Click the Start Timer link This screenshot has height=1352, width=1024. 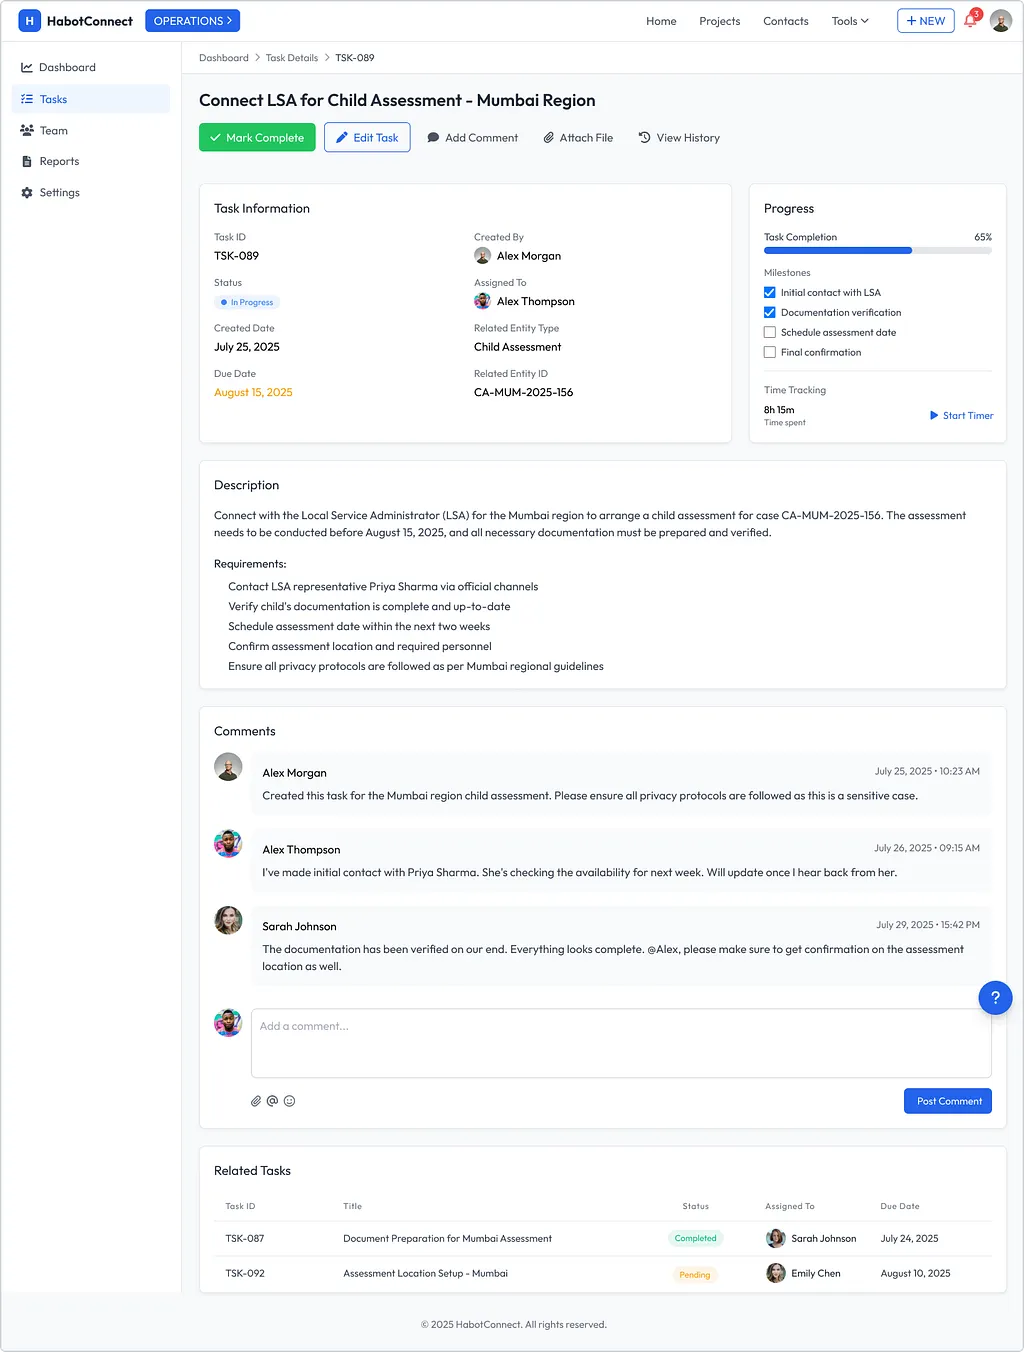click(961, 415)
